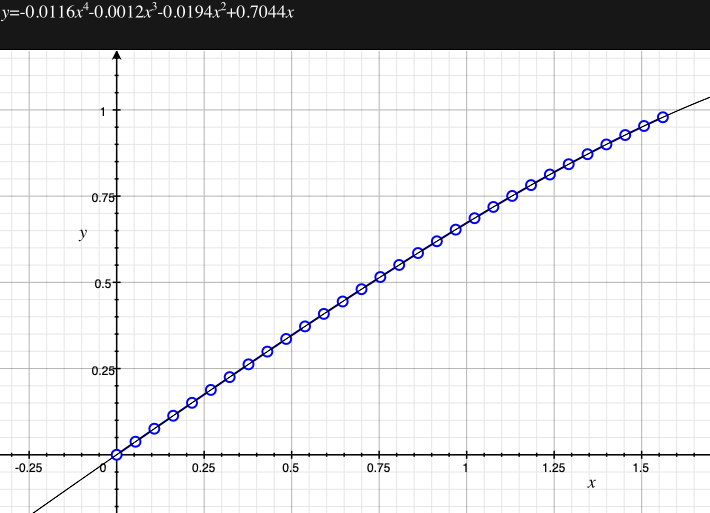Click the "0.5" tick label on the y-axis
This screenshot has height=513, width=710.
pos(102,283)
